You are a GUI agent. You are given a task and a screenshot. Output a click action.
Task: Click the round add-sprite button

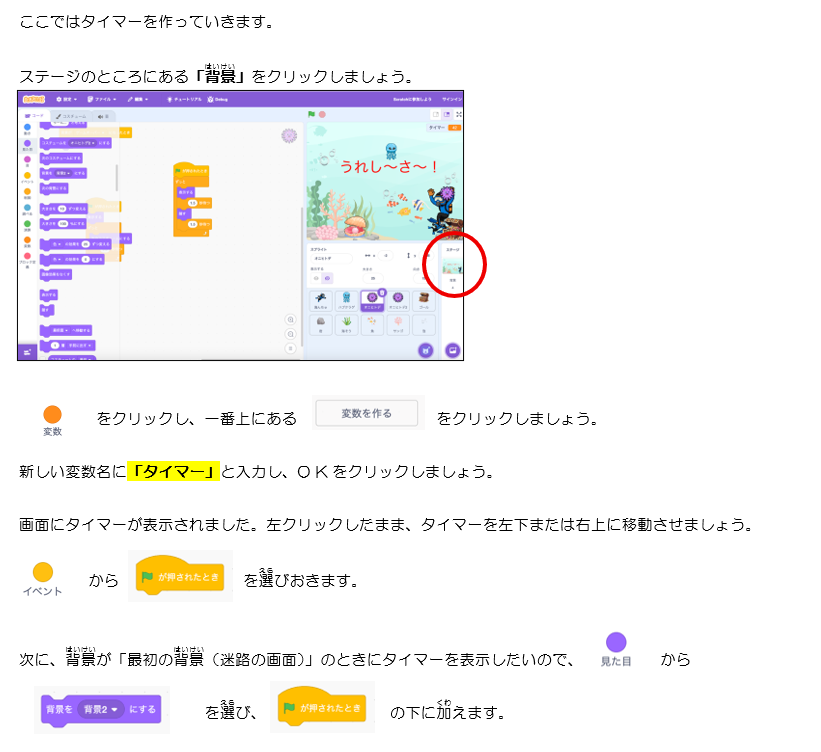click(426, 350)
